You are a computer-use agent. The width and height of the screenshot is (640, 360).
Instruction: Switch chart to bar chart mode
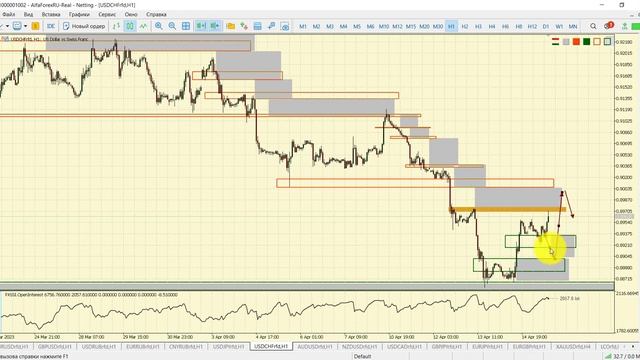point(116,26)
